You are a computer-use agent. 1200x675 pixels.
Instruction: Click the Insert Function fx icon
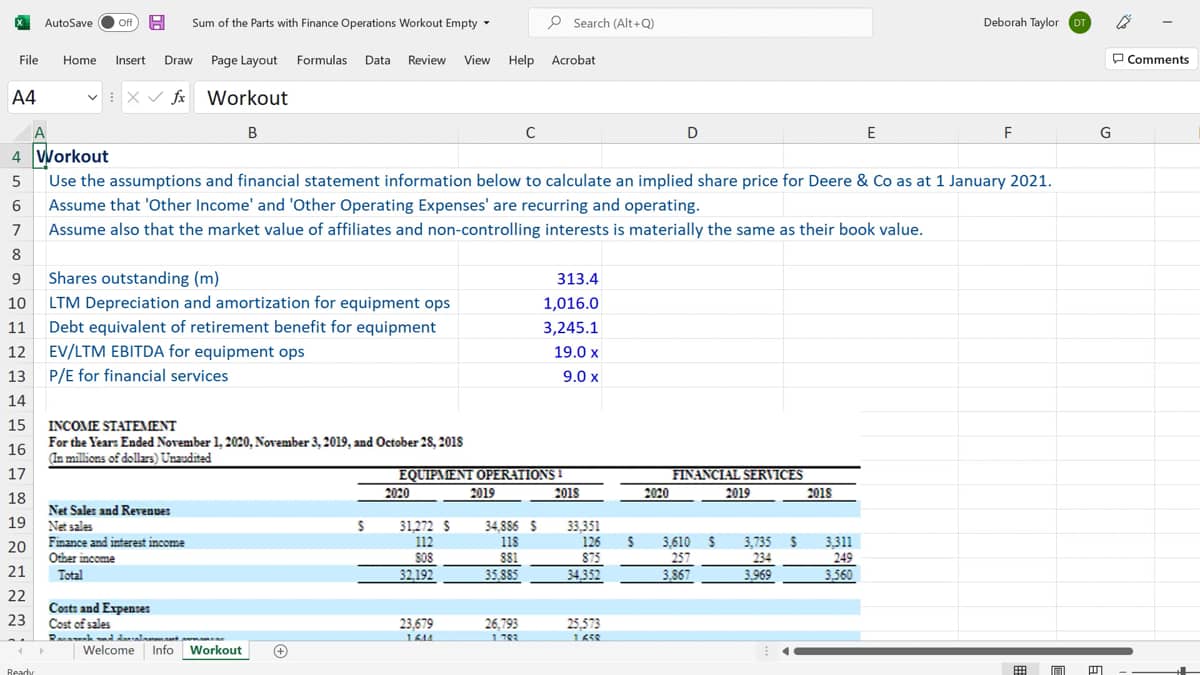[178, 97]
